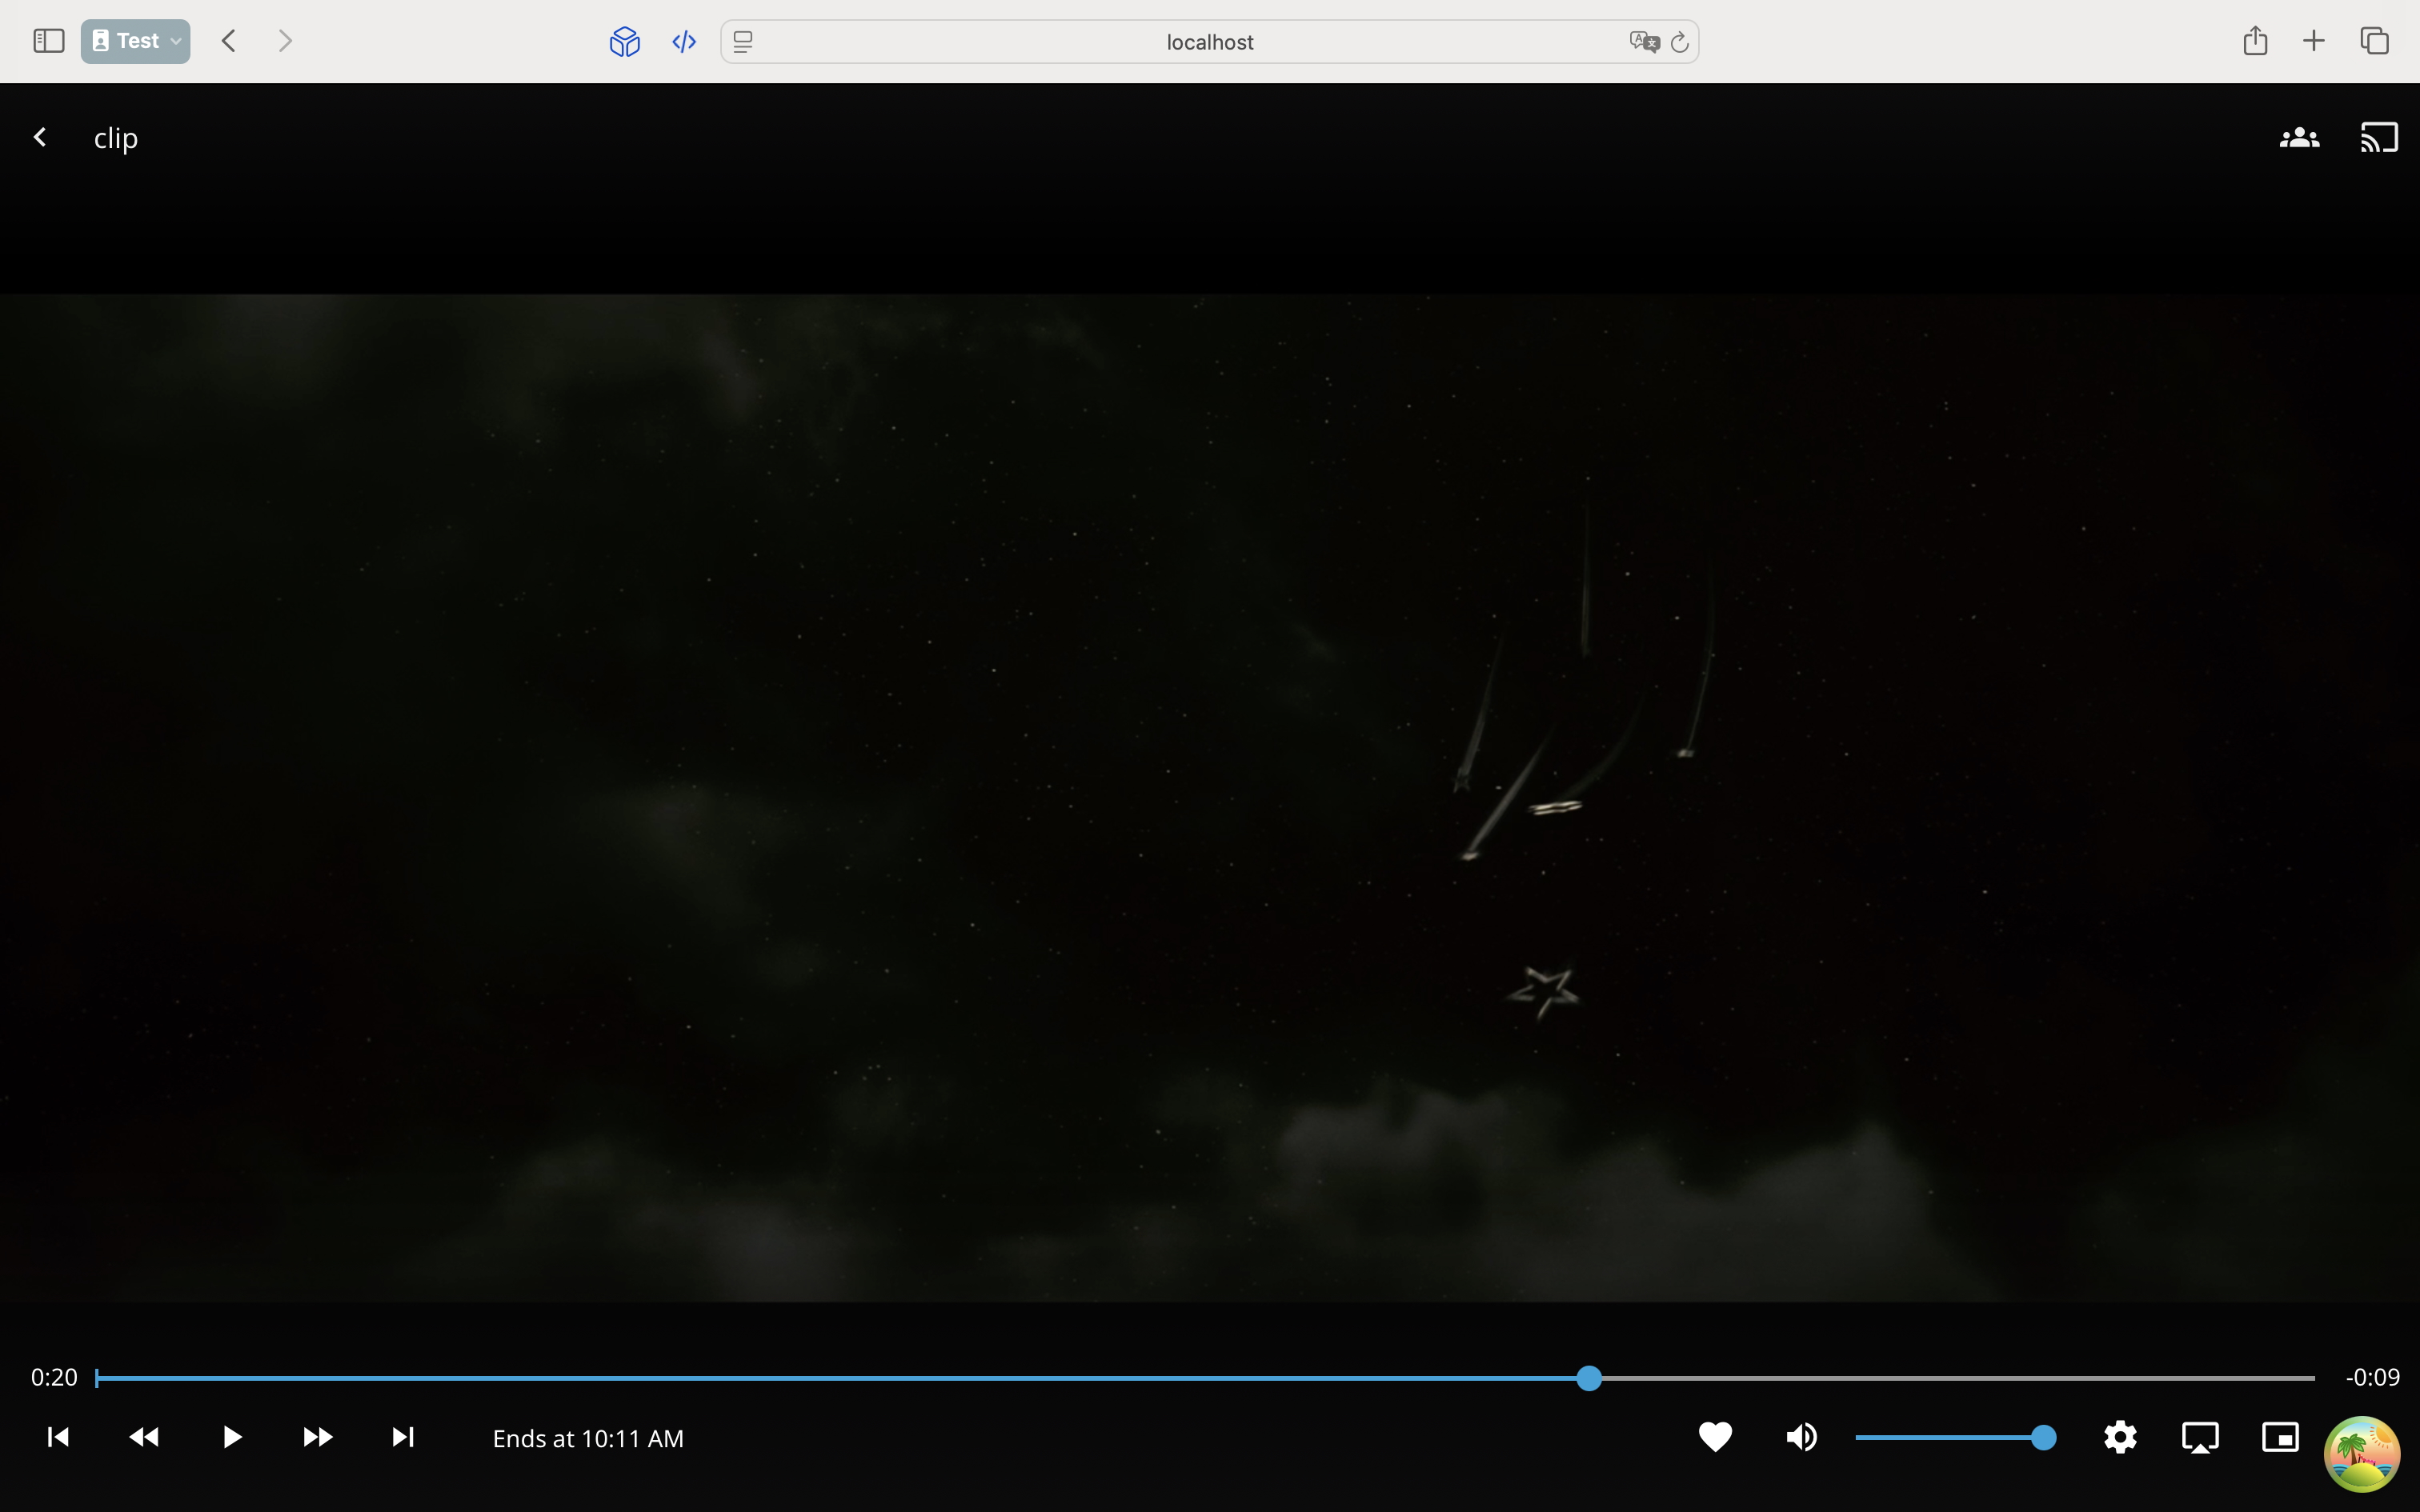The image size is (2420, 1512).
Task: Open the playback settings gear
Action: (x=2120, y=1437)
